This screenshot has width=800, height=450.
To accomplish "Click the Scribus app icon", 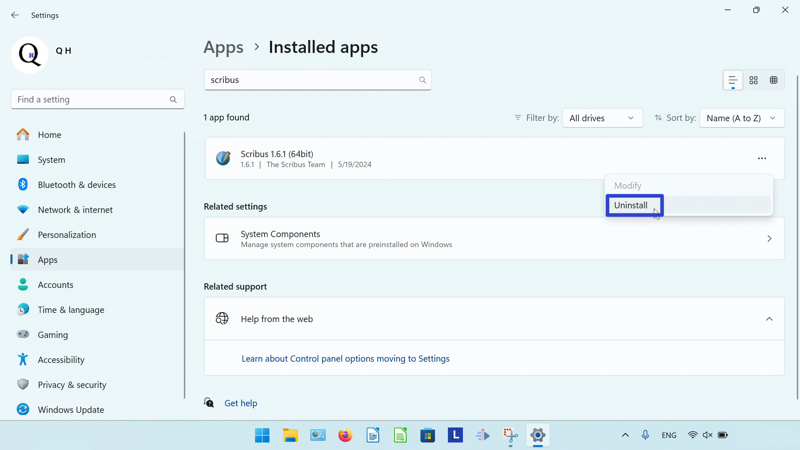I will [223, 158].
